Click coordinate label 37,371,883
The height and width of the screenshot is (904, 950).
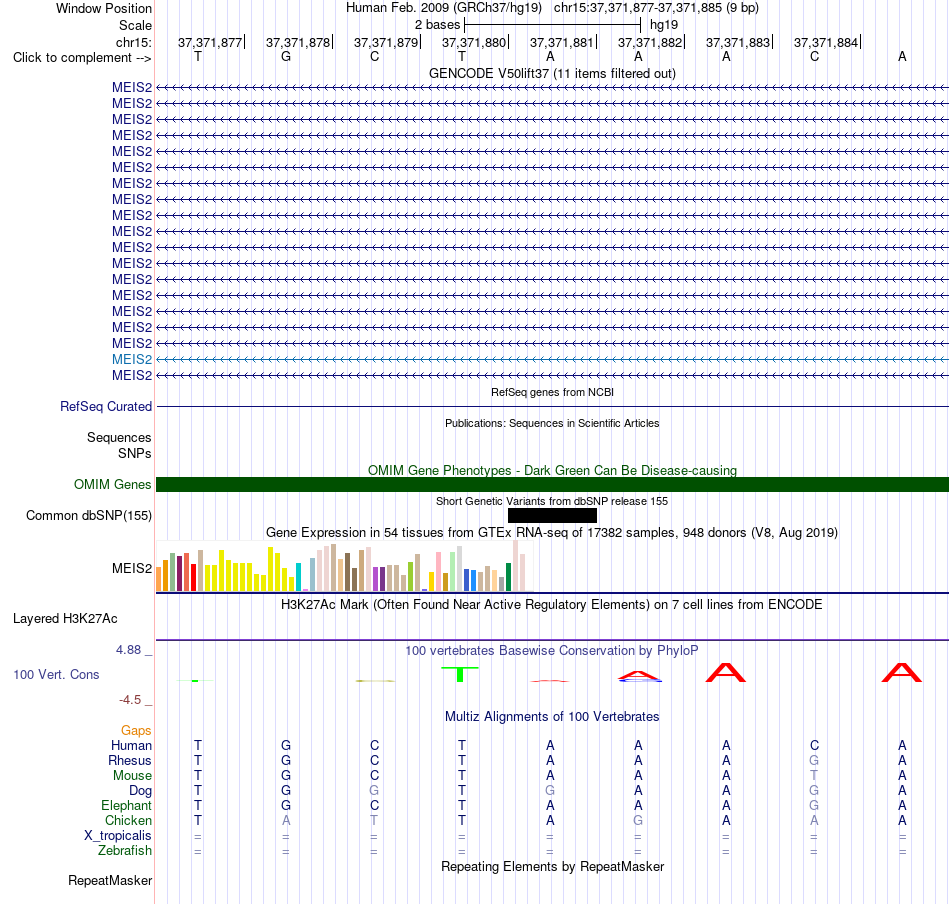[x=738, y=42]
